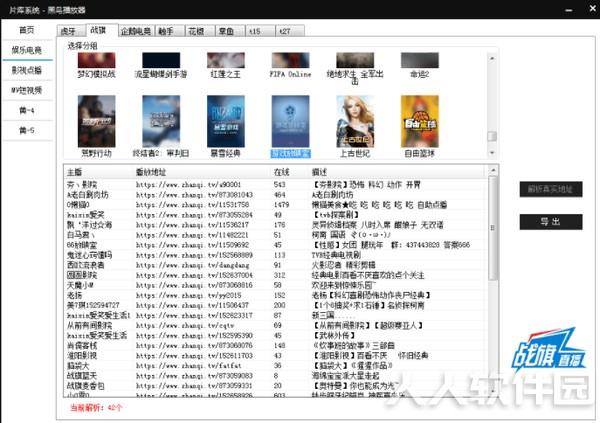The height and width of the screenshot is (423, 600).
Task: Select sidebar item 备-5
Action: click(27, 131)
